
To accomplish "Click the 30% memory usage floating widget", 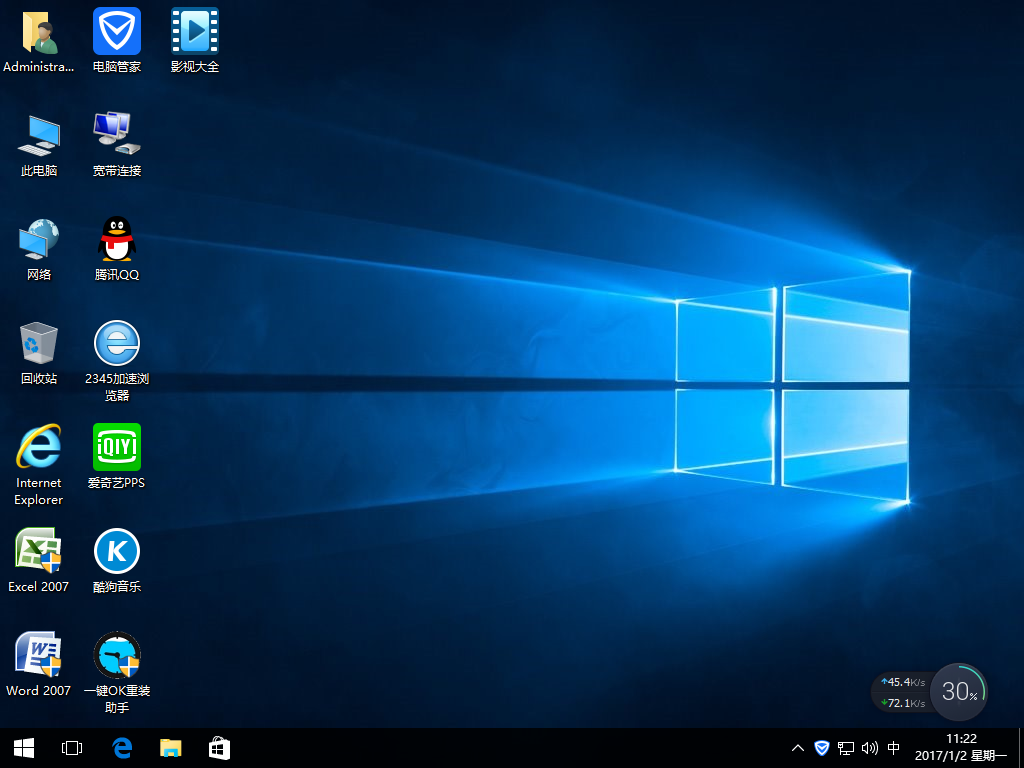I will (959, 691).
